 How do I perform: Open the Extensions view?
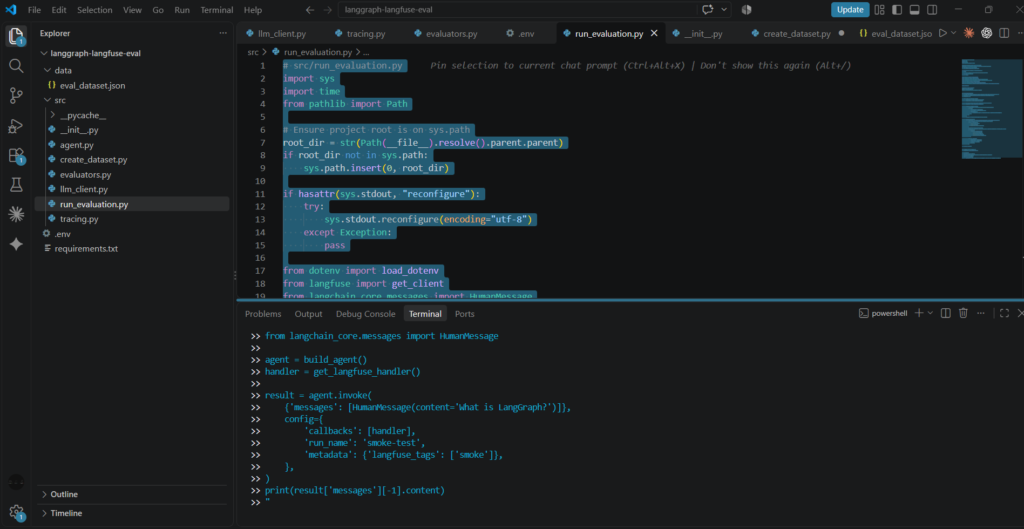[16, 156]
